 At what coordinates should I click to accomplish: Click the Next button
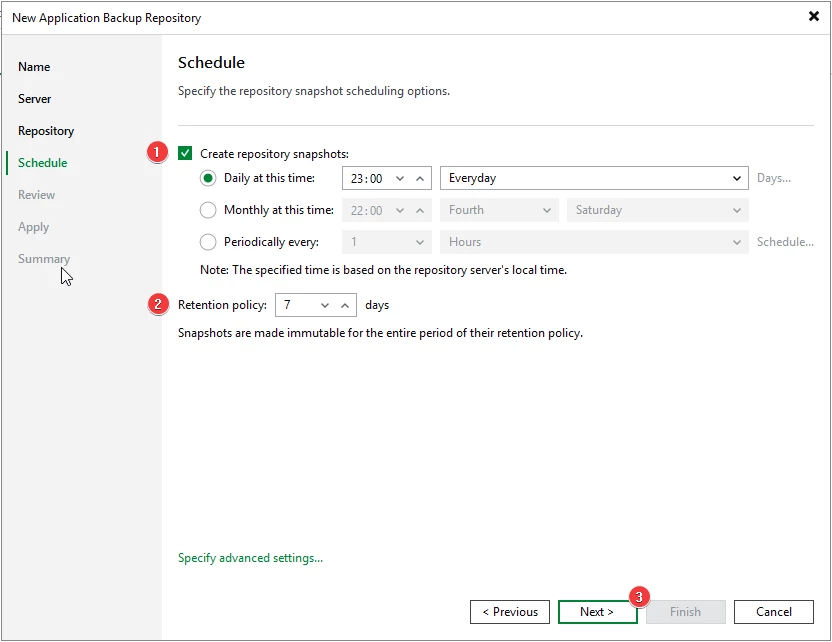pos(597,612)
